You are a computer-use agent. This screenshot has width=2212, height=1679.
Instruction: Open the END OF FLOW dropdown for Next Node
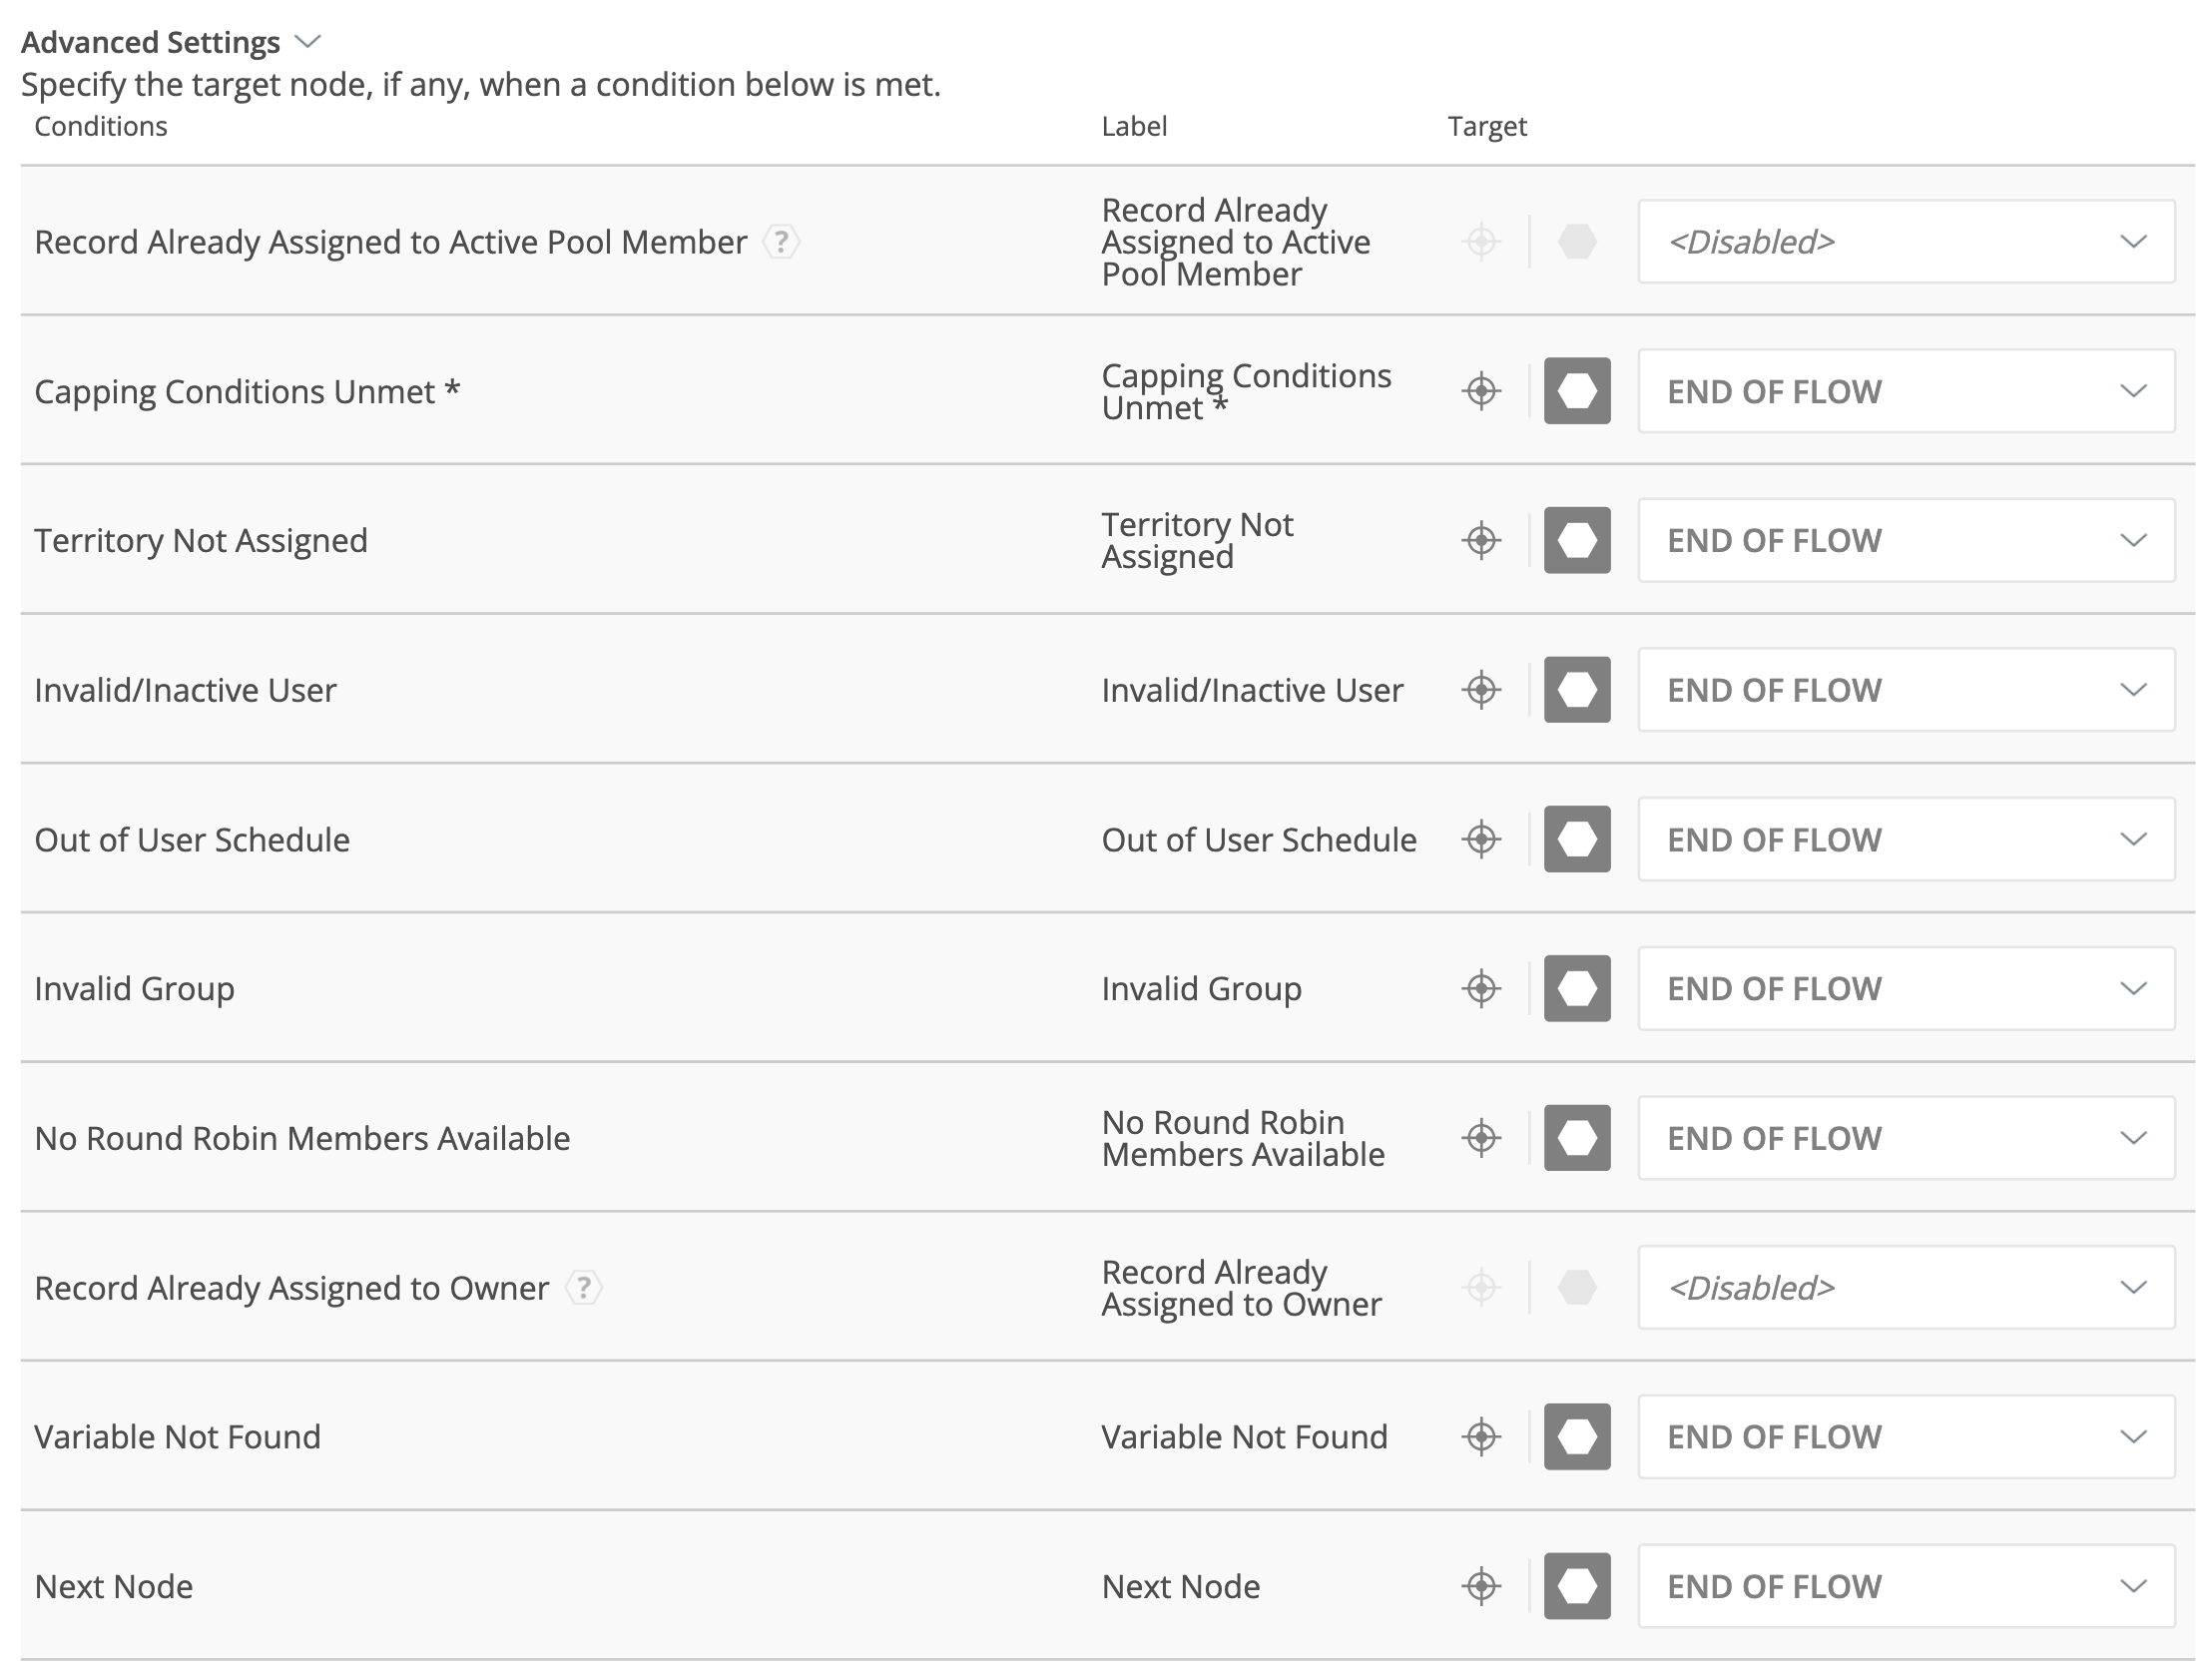pyautogui.click(x=1905, y=1586)
